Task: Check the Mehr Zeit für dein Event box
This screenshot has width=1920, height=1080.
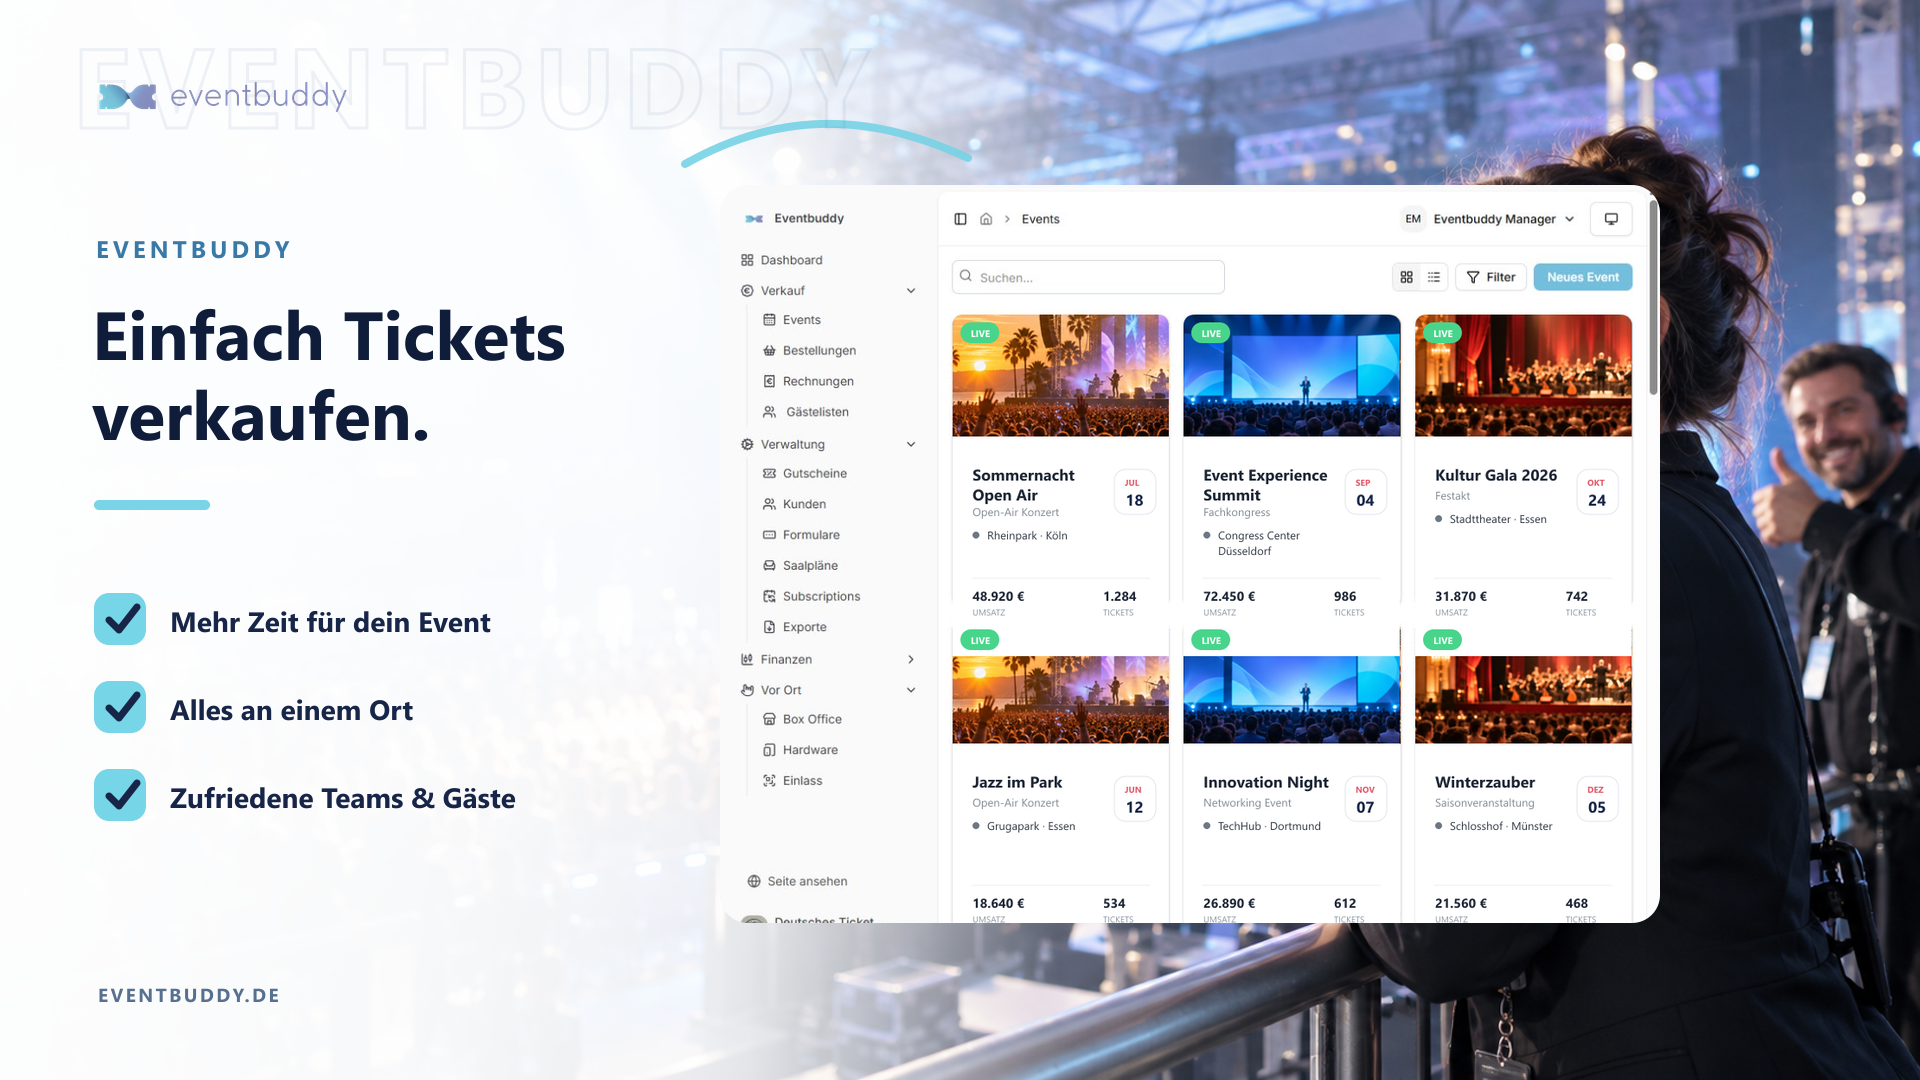Action: coord(120,619)
